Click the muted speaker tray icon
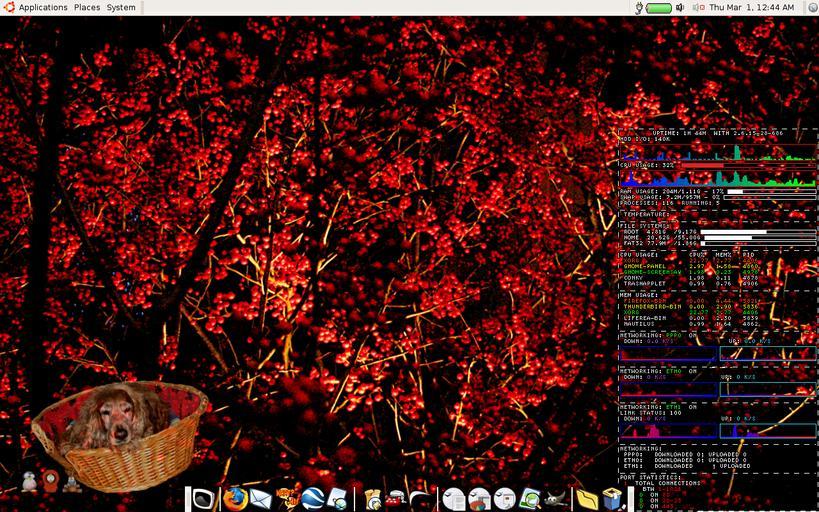 (697, 7)
